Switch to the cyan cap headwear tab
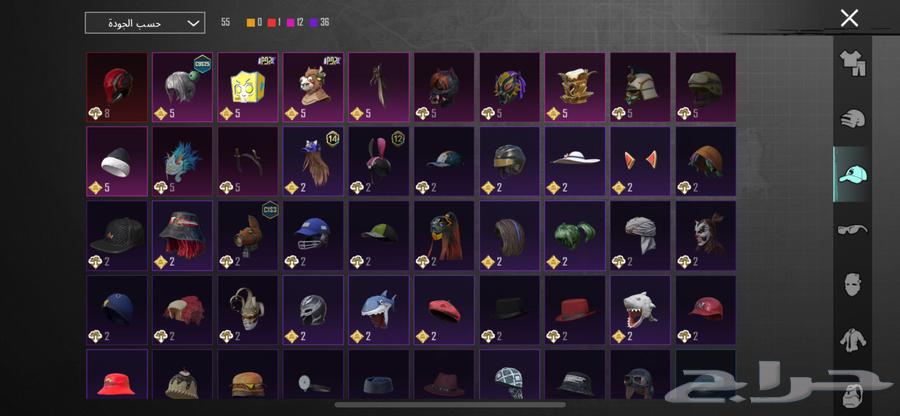 pyautogui.click(x=852, y=174)
